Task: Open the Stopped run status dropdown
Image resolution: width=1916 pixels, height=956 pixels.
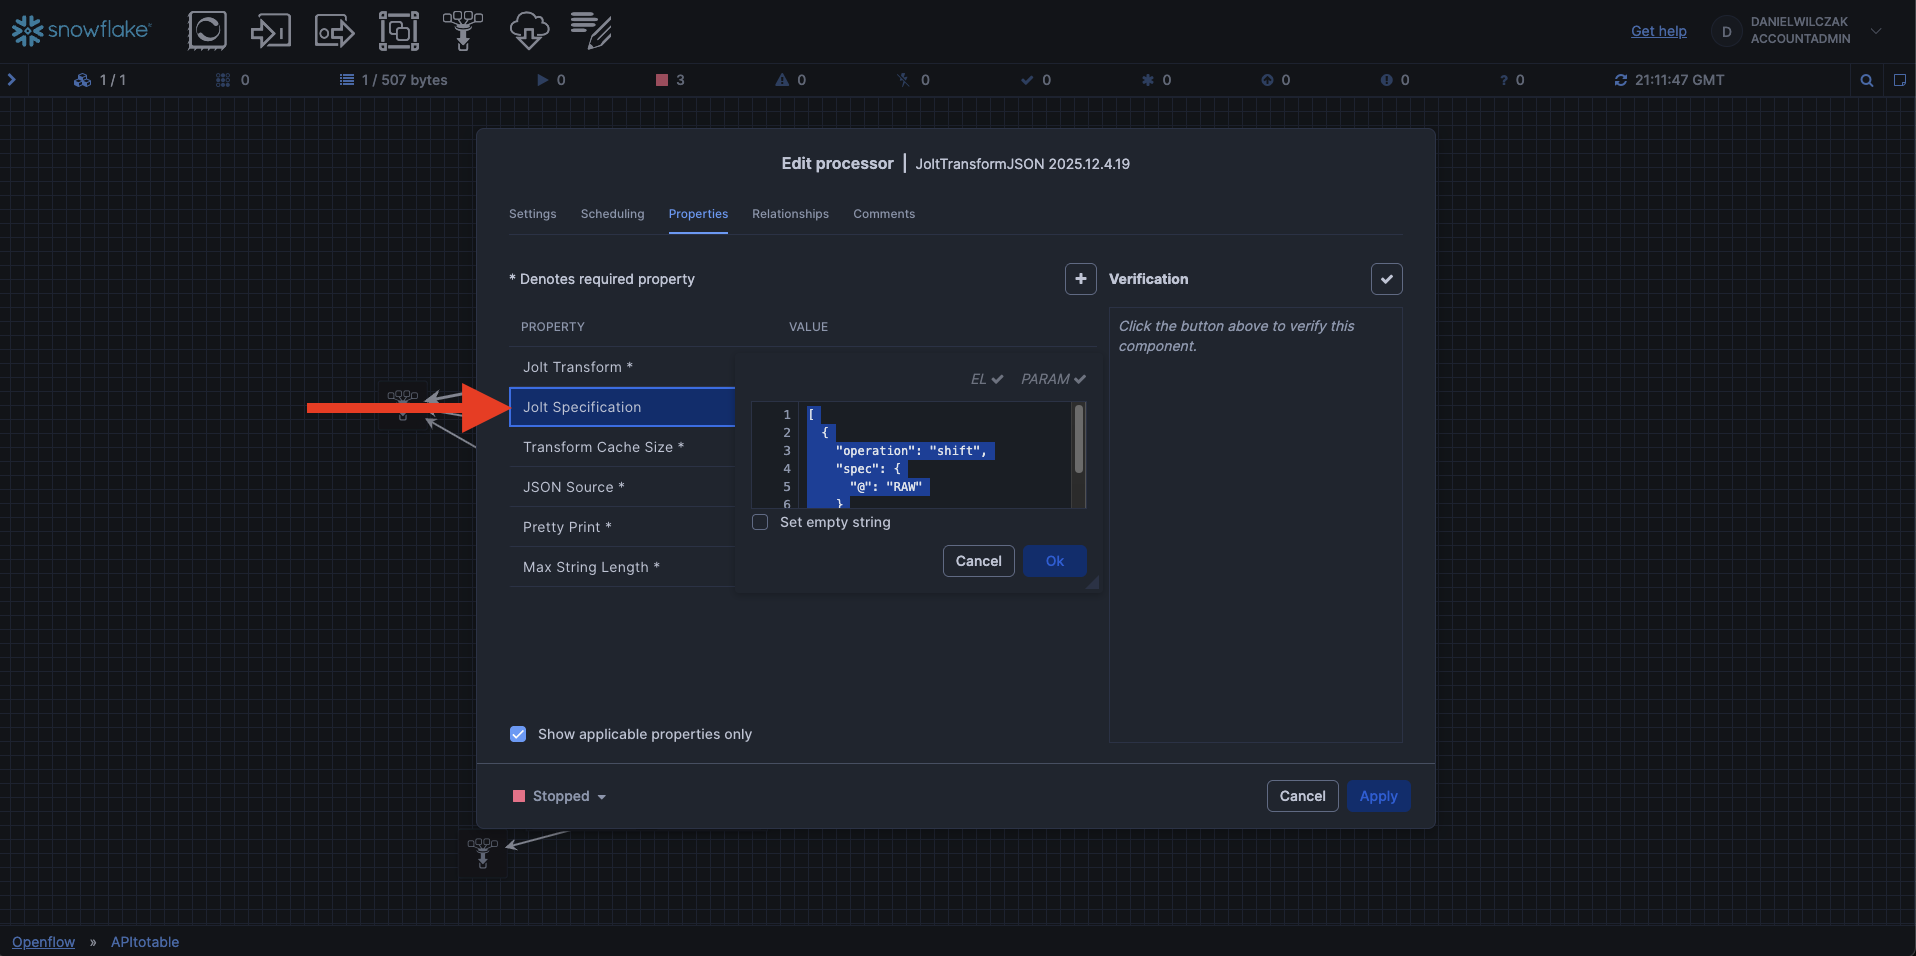Action: coord(560,796)
